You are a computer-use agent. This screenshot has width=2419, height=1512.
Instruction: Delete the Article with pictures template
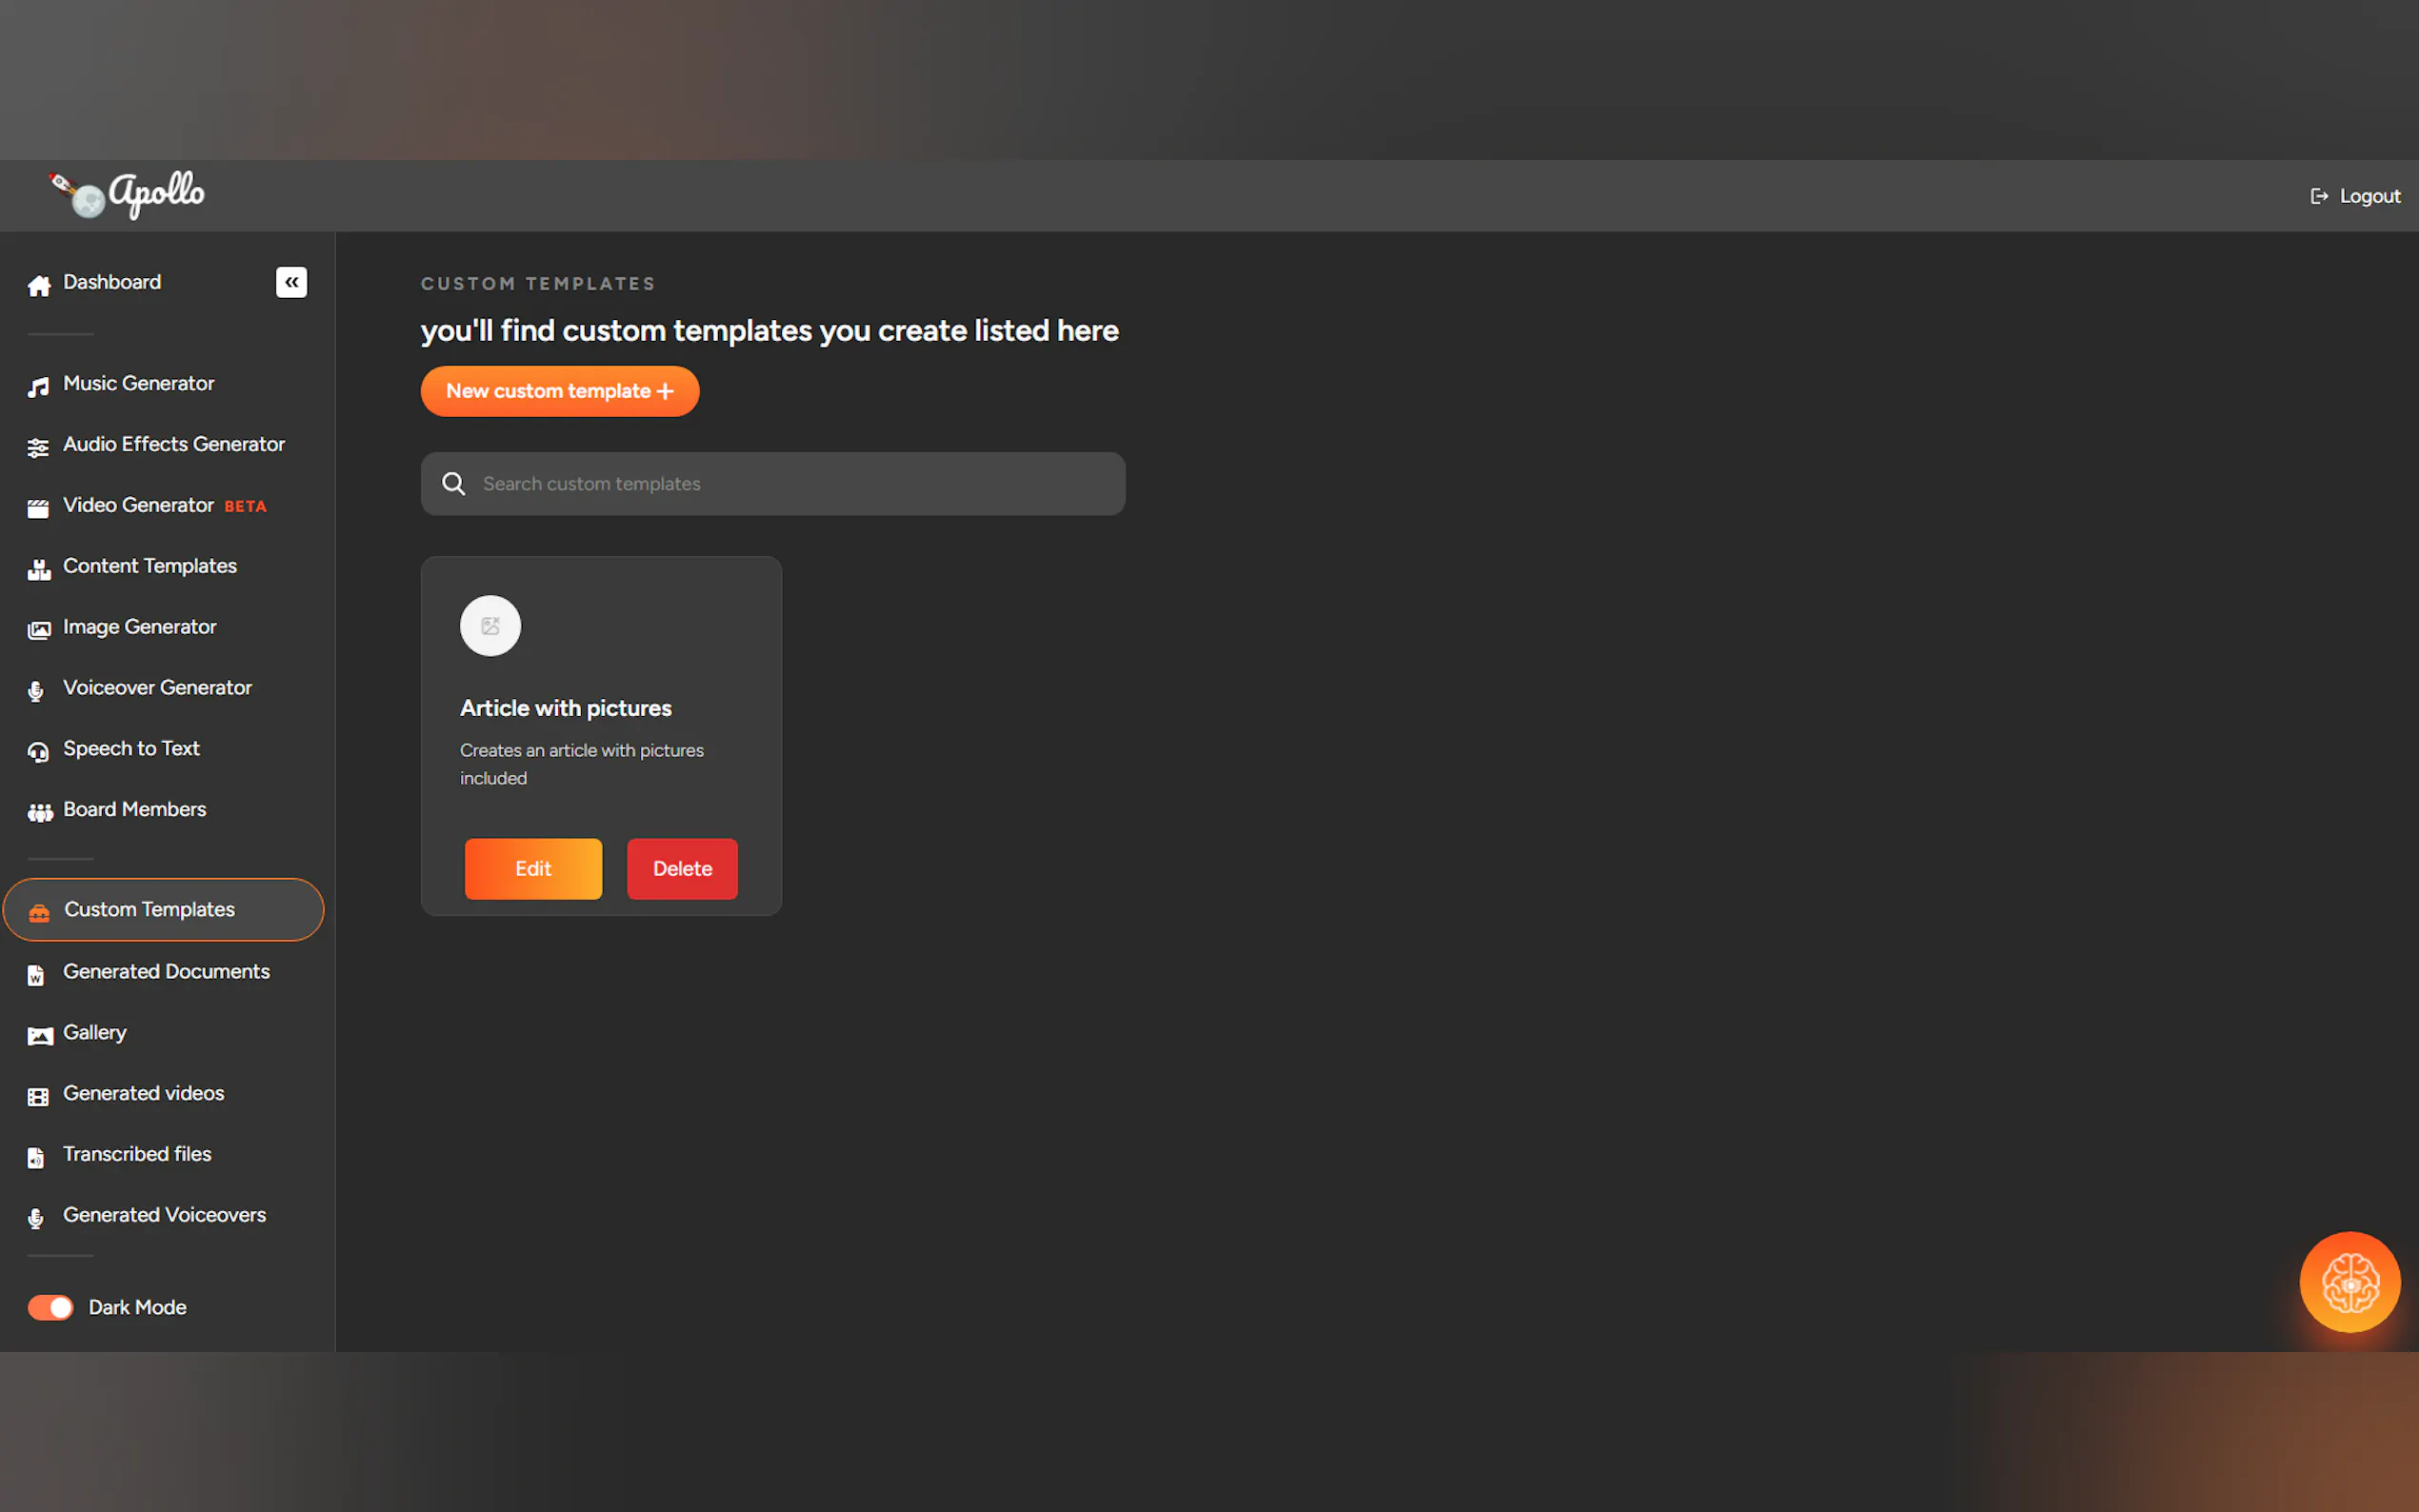pos(682,868)
